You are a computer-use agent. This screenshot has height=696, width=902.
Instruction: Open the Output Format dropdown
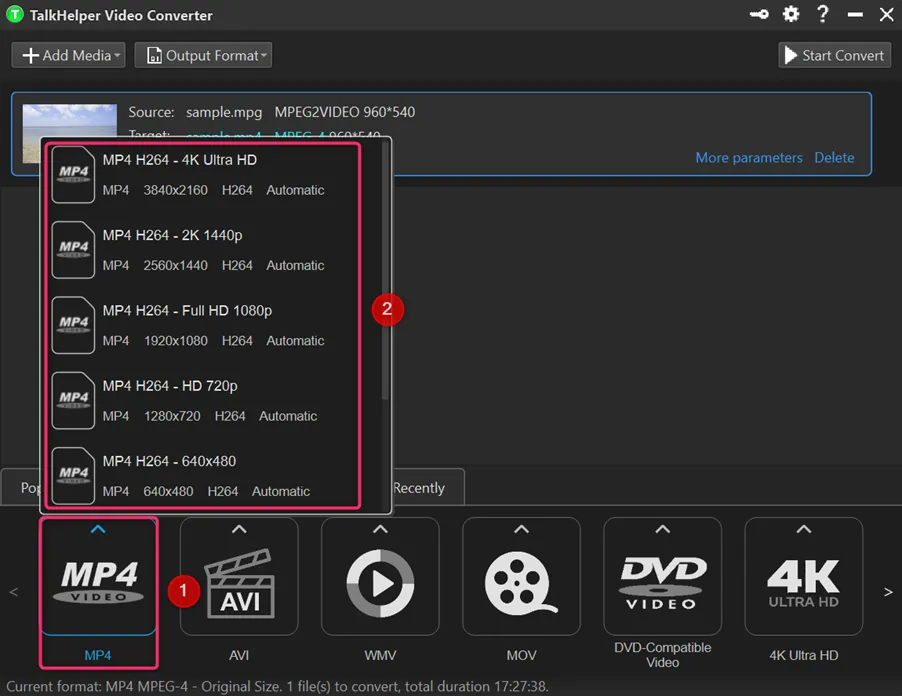[x=203, y=55]
